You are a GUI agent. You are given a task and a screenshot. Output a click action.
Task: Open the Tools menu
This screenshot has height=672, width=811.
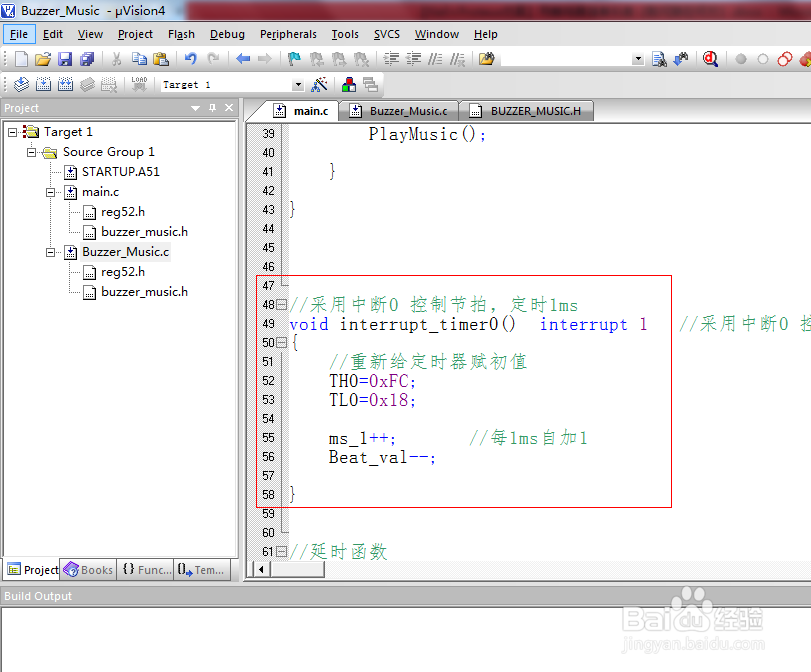[345, 34]
